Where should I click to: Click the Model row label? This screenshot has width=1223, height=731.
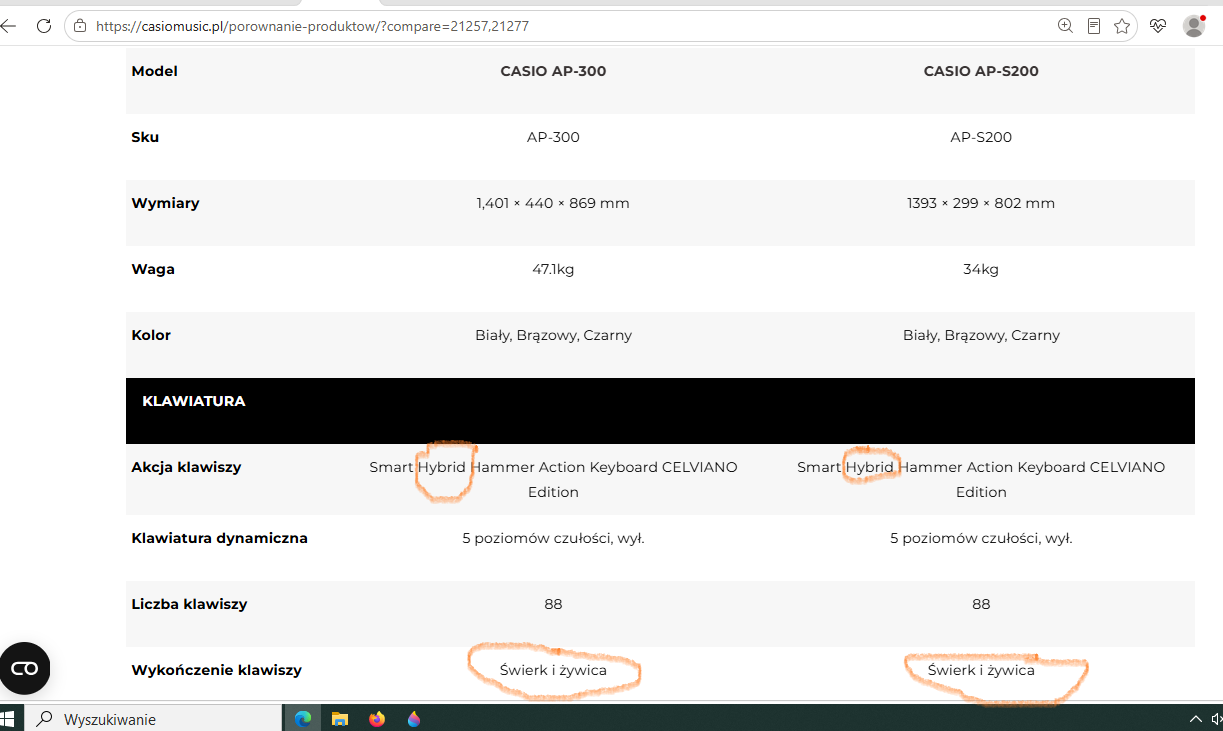click(154, 71)
